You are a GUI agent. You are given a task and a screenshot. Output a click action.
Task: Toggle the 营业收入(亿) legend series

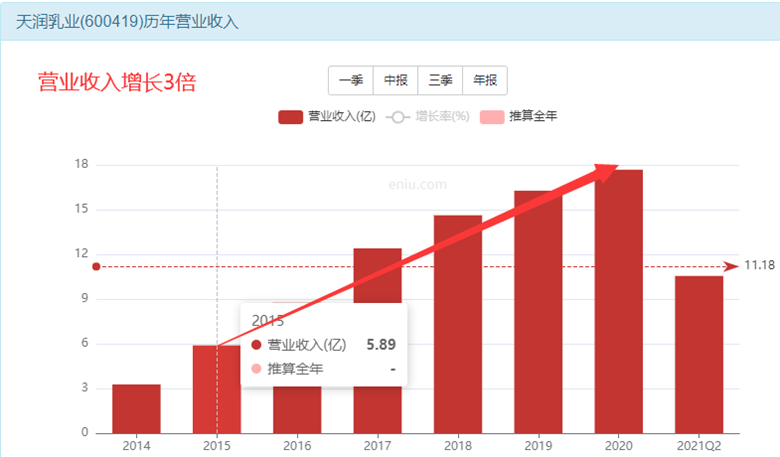coord(327,117)
